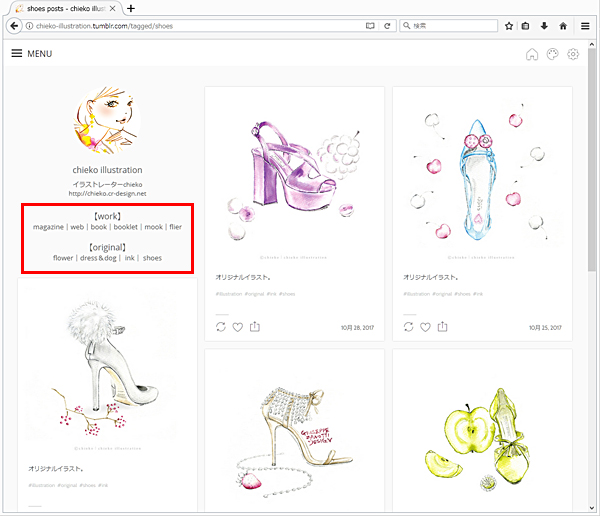Open the magazine work category

click(x=48, y=227)
